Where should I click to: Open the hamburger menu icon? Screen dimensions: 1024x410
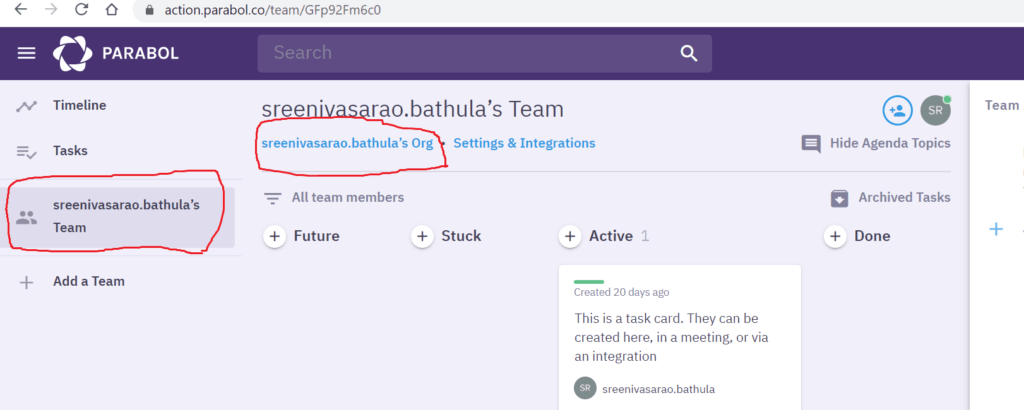click(x=26, y=53)
